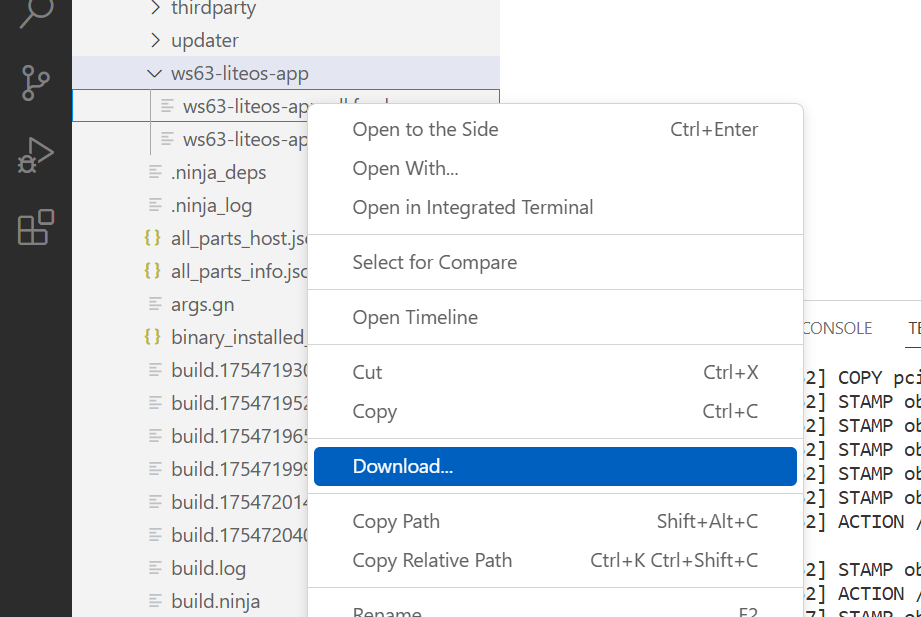The height and width of the screenshot is (617, 921).
Task: Switch to the CONSOLE tab
Action: click(x=836, y=328)
